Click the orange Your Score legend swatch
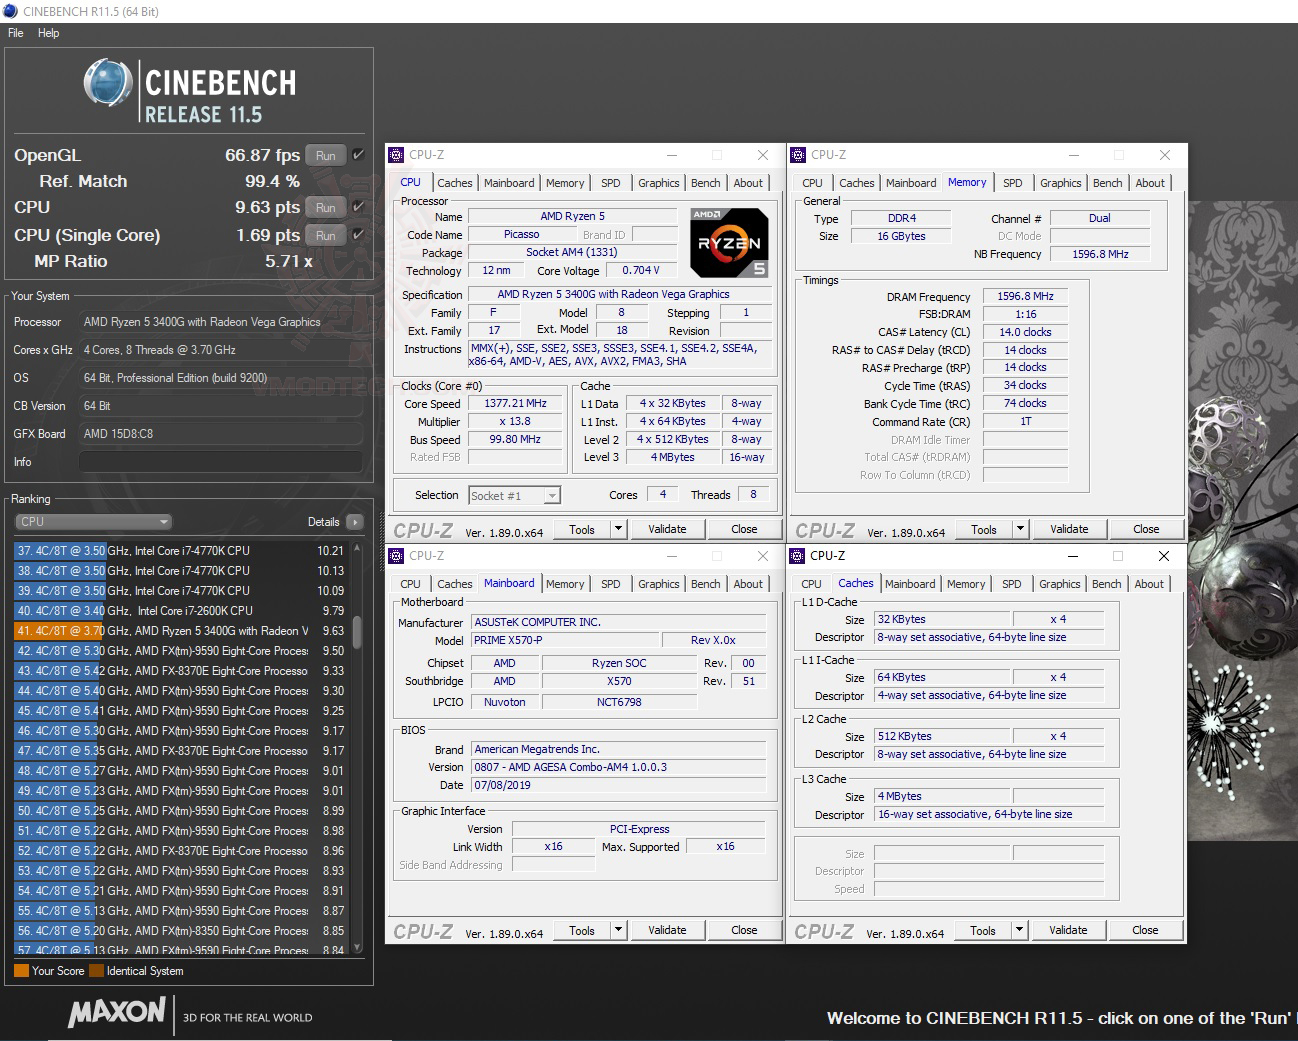The image size is (1298, 1041). (21, 970)
